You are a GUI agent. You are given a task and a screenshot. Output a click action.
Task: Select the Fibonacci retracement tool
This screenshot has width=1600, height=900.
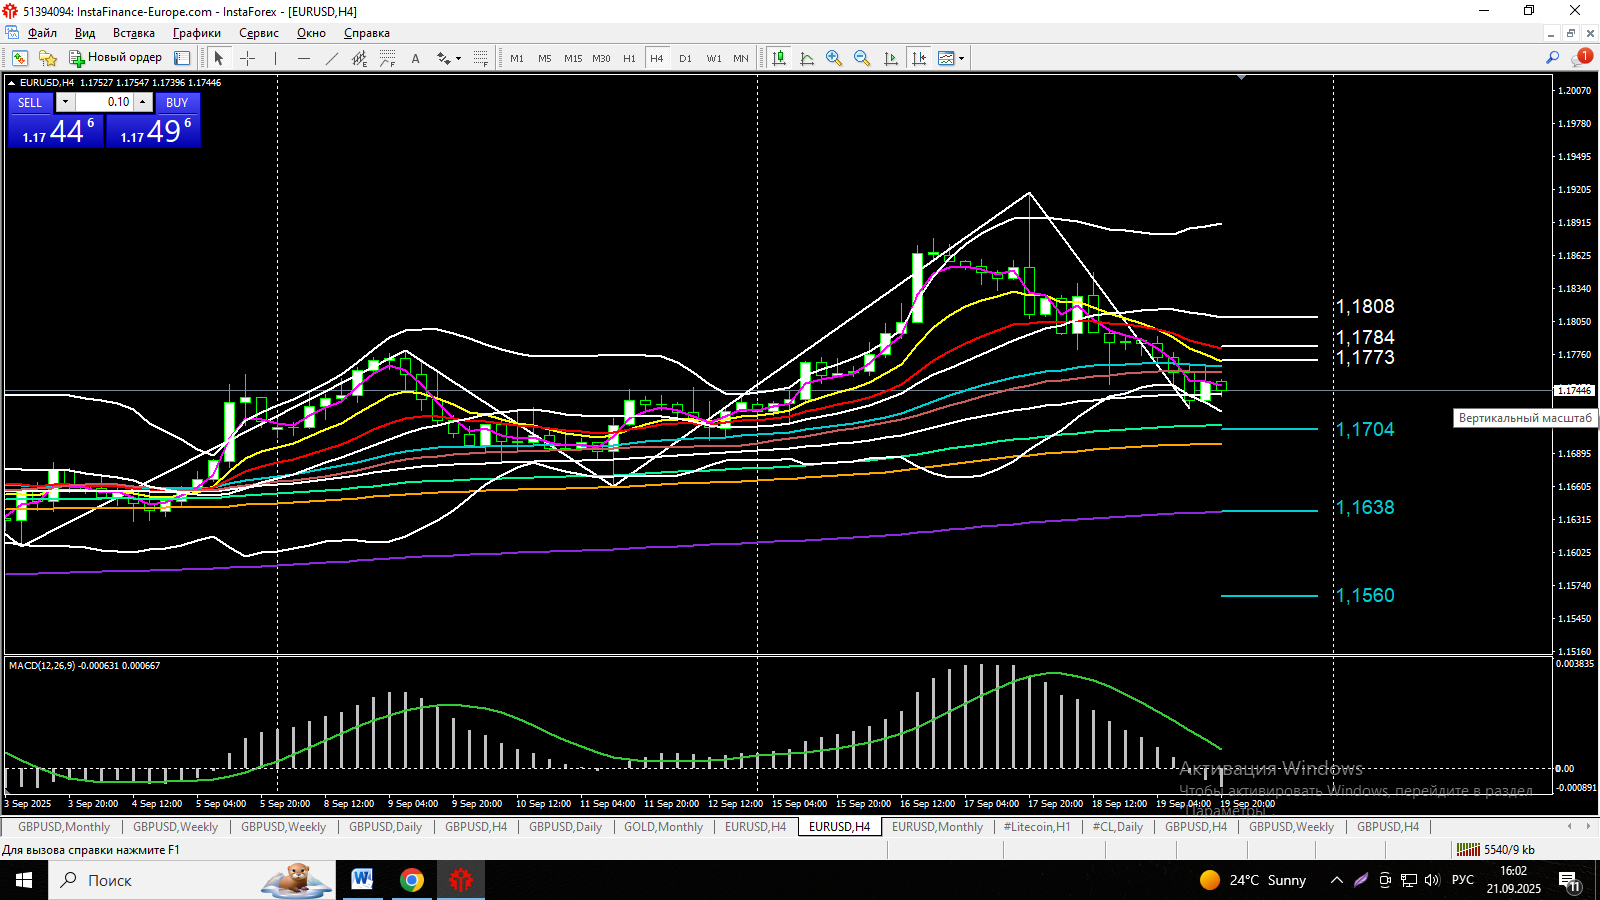point(387,58)
